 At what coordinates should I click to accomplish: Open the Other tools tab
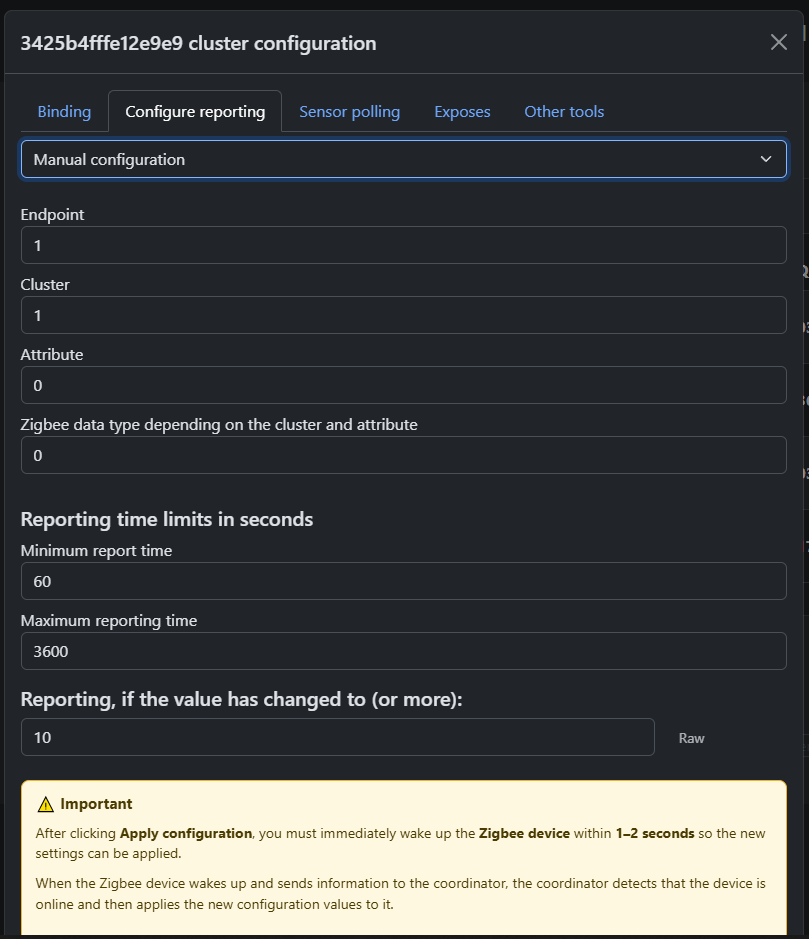tap(564, 112)
